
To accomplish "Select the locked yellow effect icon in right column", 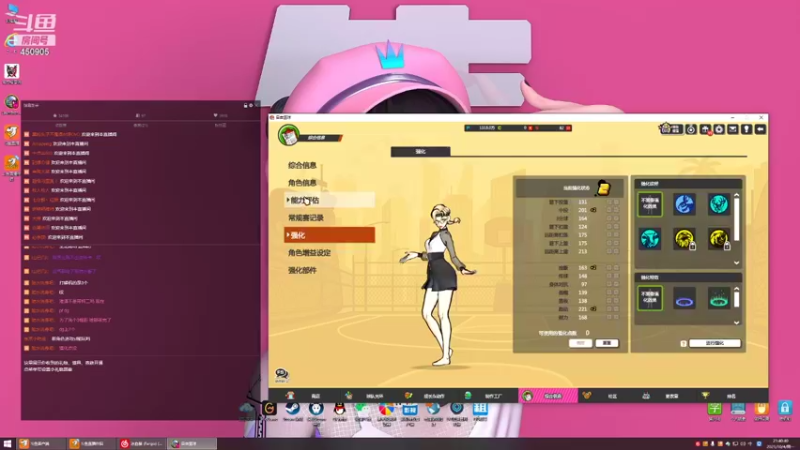I will (719, 239).
